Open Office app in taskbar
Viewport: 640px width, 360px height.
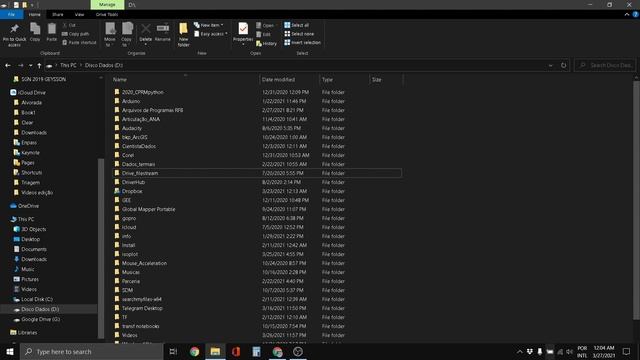click(x=236, y=351)
